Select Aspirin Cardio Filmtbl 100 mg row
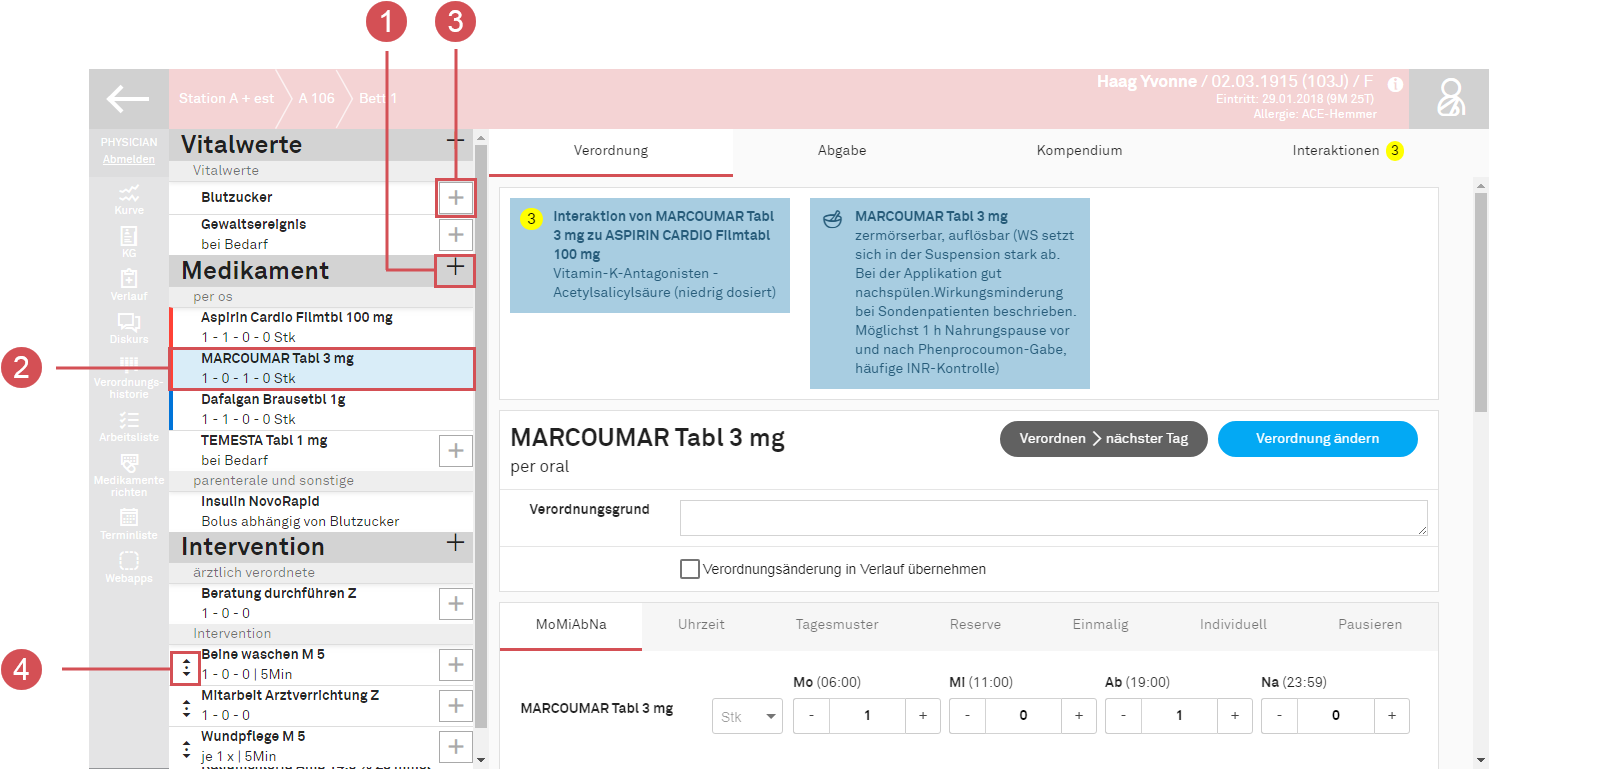1600x769 pixels. [322, 328]
